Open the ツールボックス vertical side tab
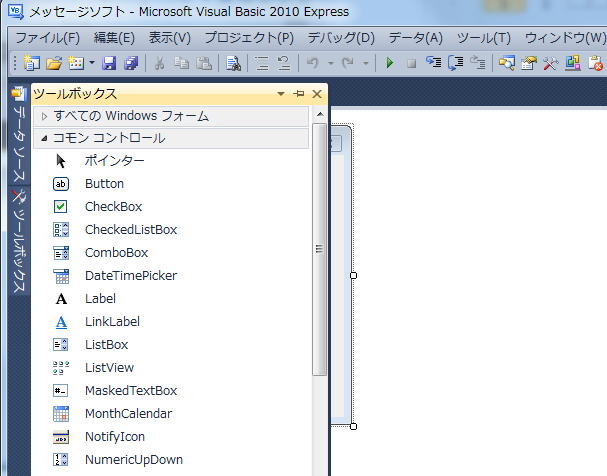The image size is (607, 476). pyautogui.click(x=19, y=241)
